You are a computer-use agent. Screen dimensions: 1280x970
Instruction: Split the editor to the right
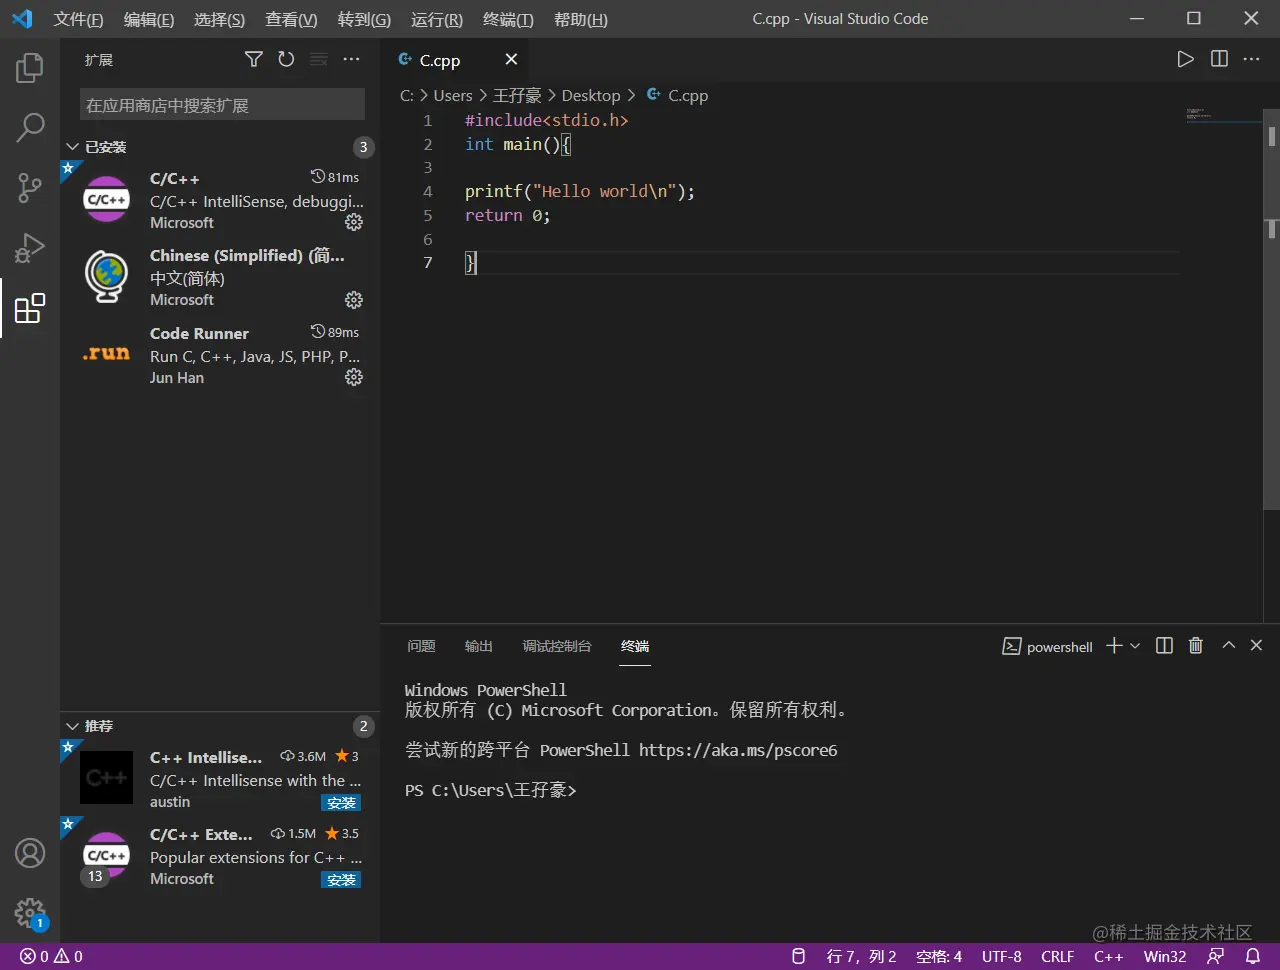[x=1219, y=59]
